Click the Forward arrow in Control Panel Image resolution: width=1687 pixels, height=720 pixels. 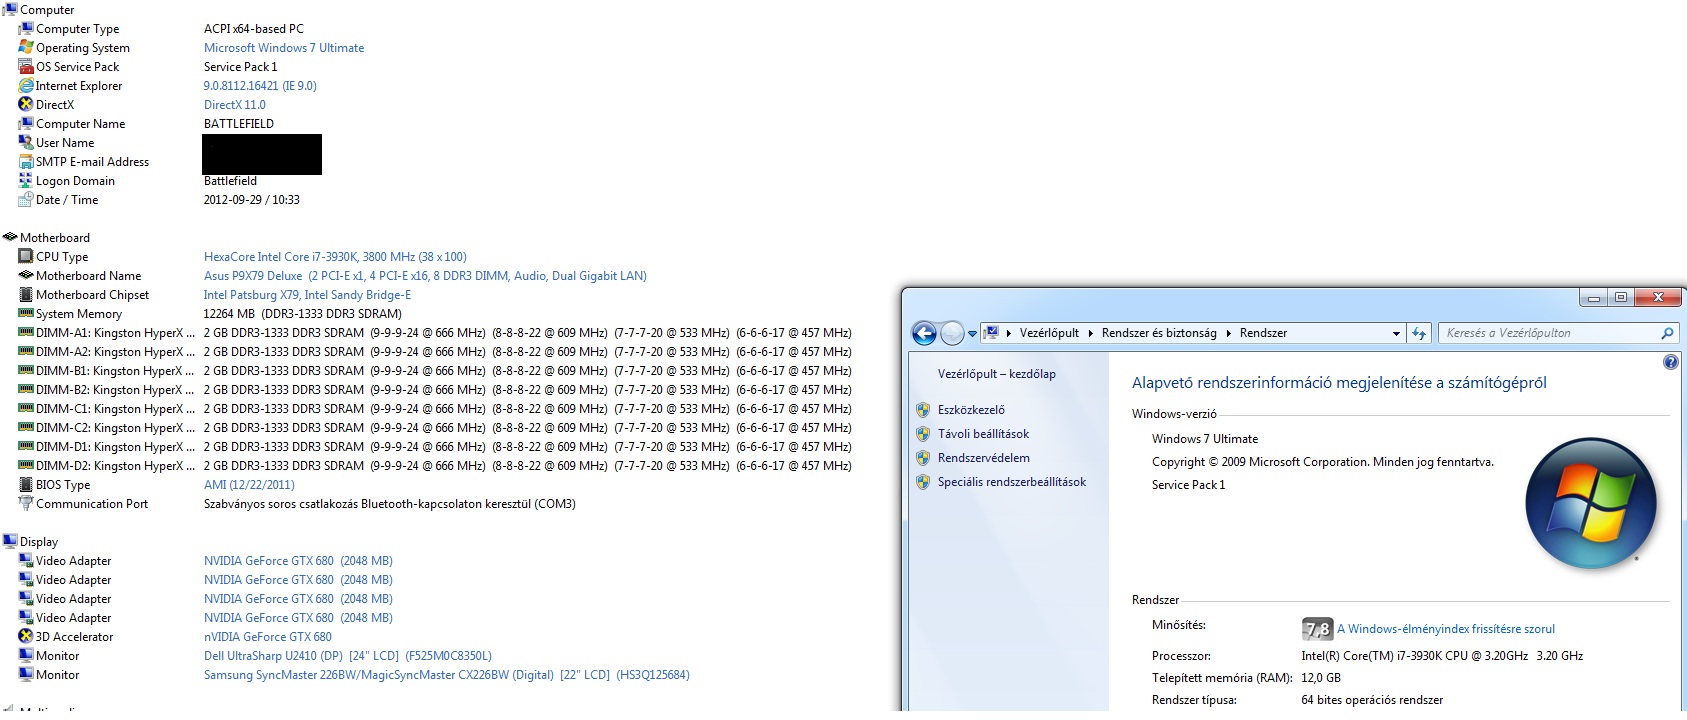click(x=953, y=334)
